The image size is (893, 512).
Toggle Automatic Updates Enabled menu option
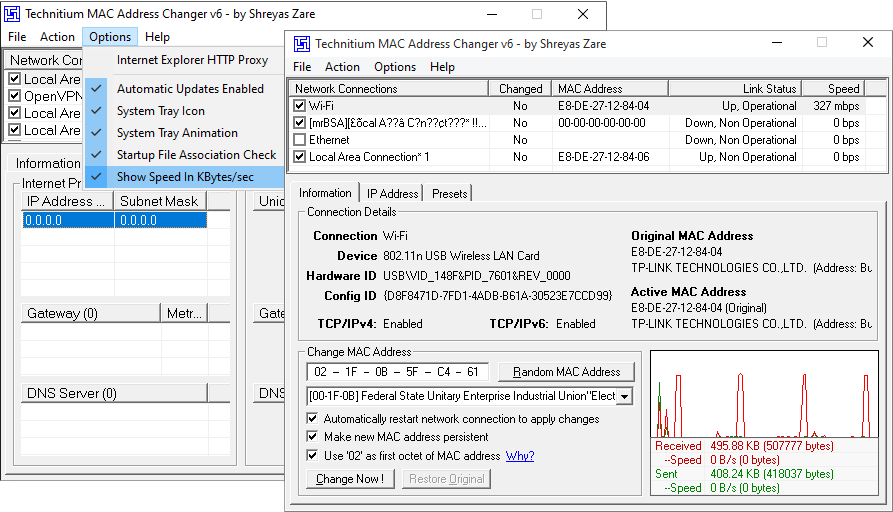click(184, 89)
